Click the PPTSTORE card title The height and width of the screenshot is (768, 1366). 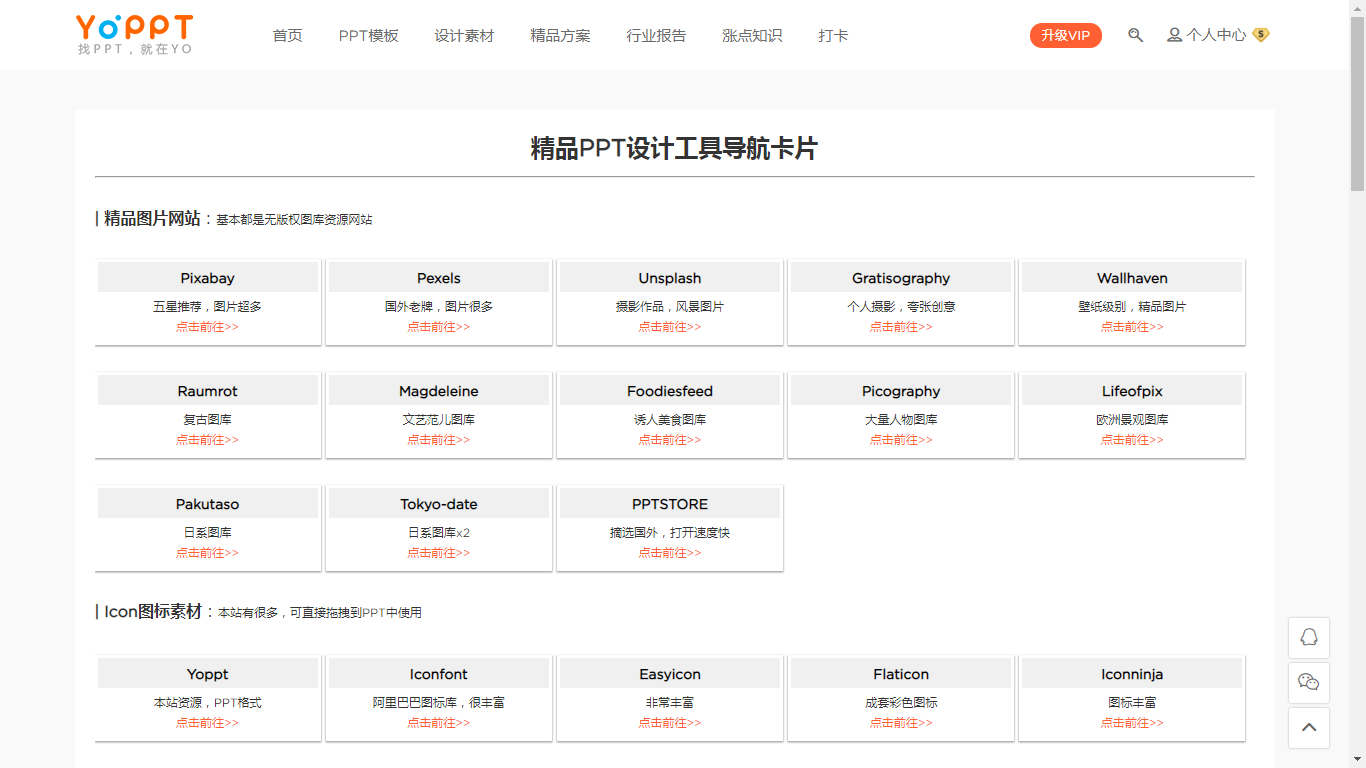pos(670,504)
